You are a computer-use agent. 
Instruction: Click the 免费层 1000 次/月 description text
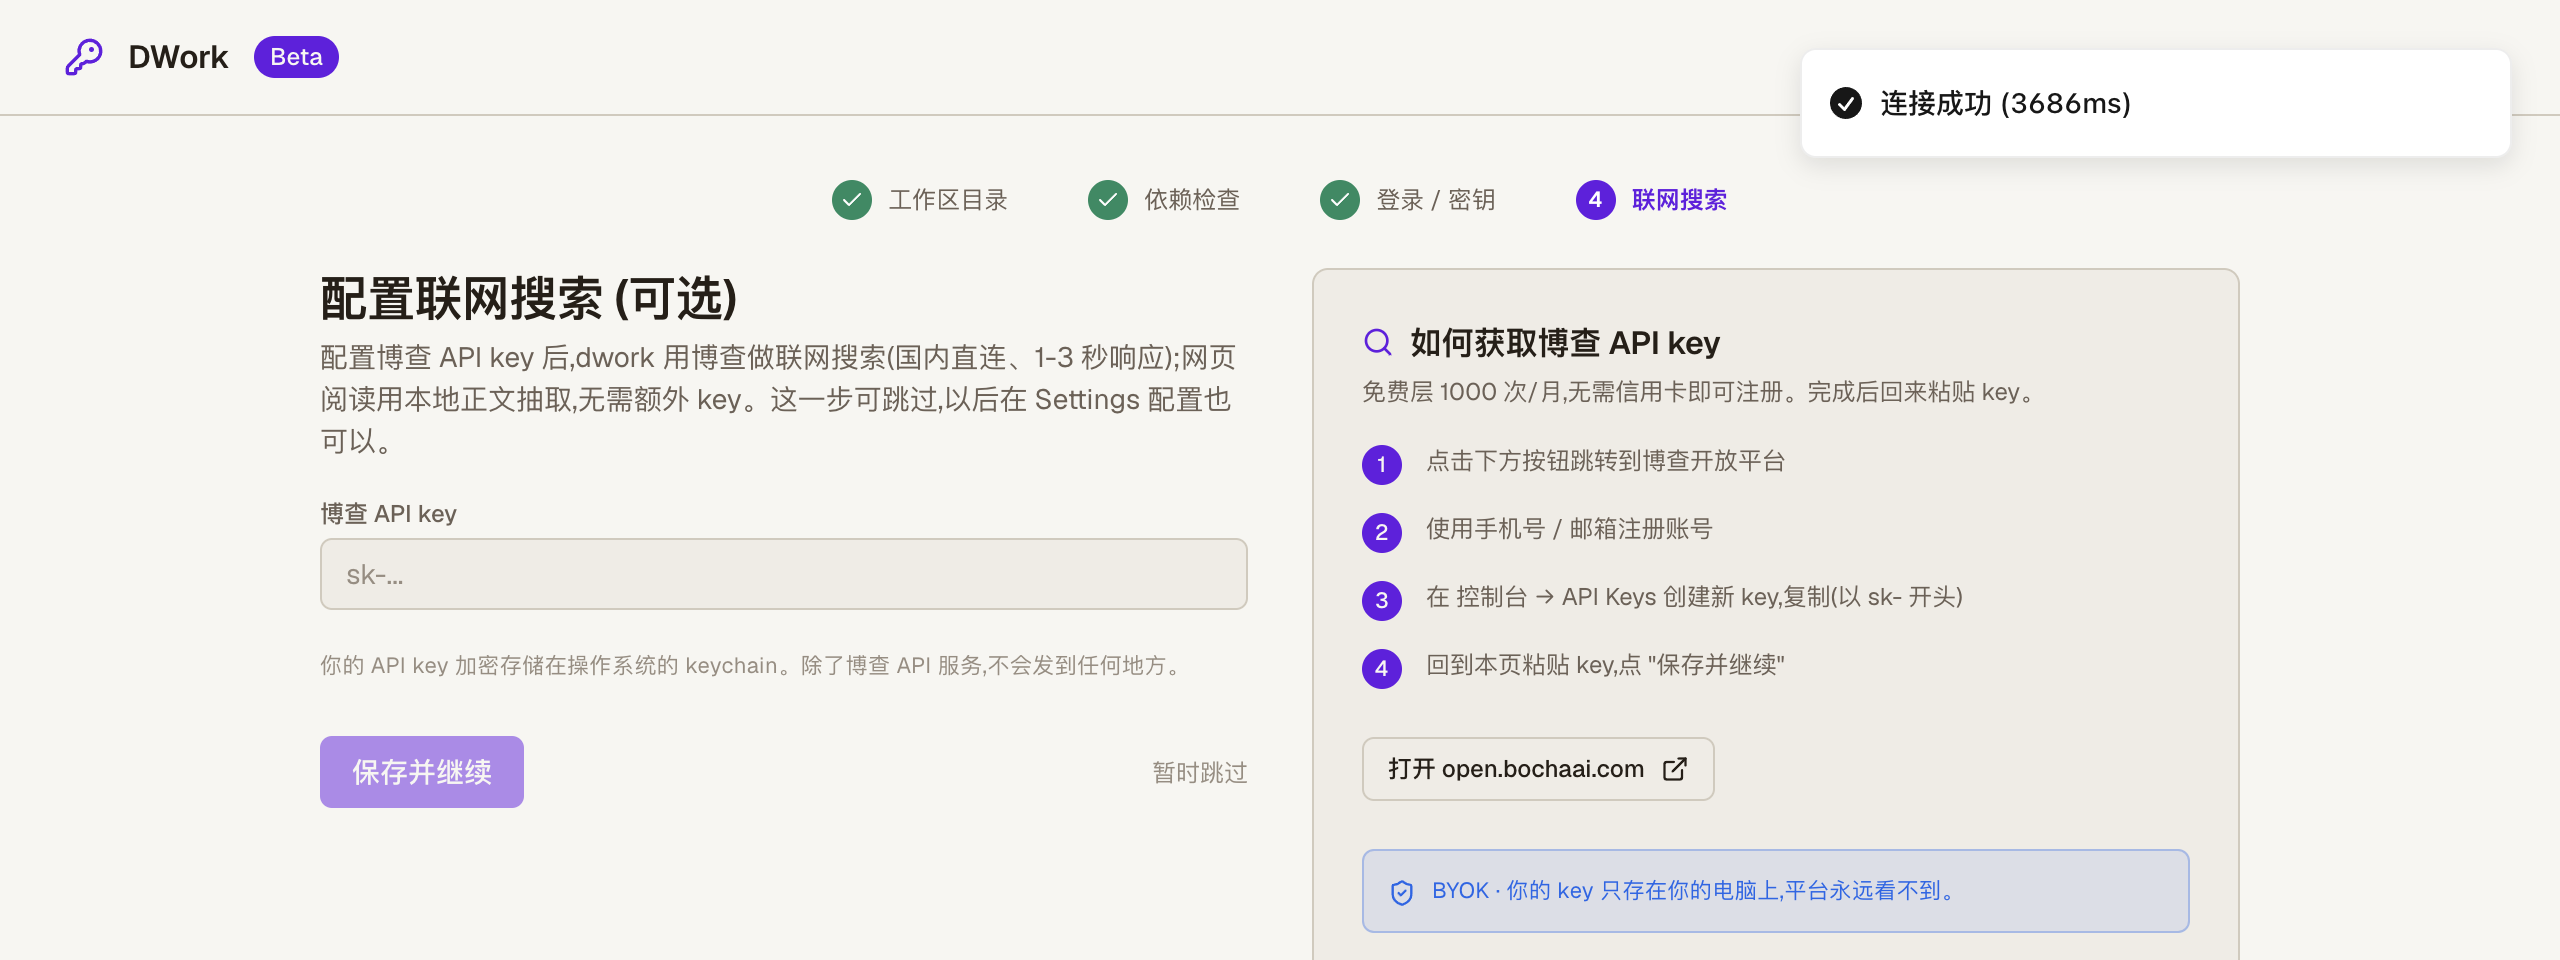(x=1700, y=392)
